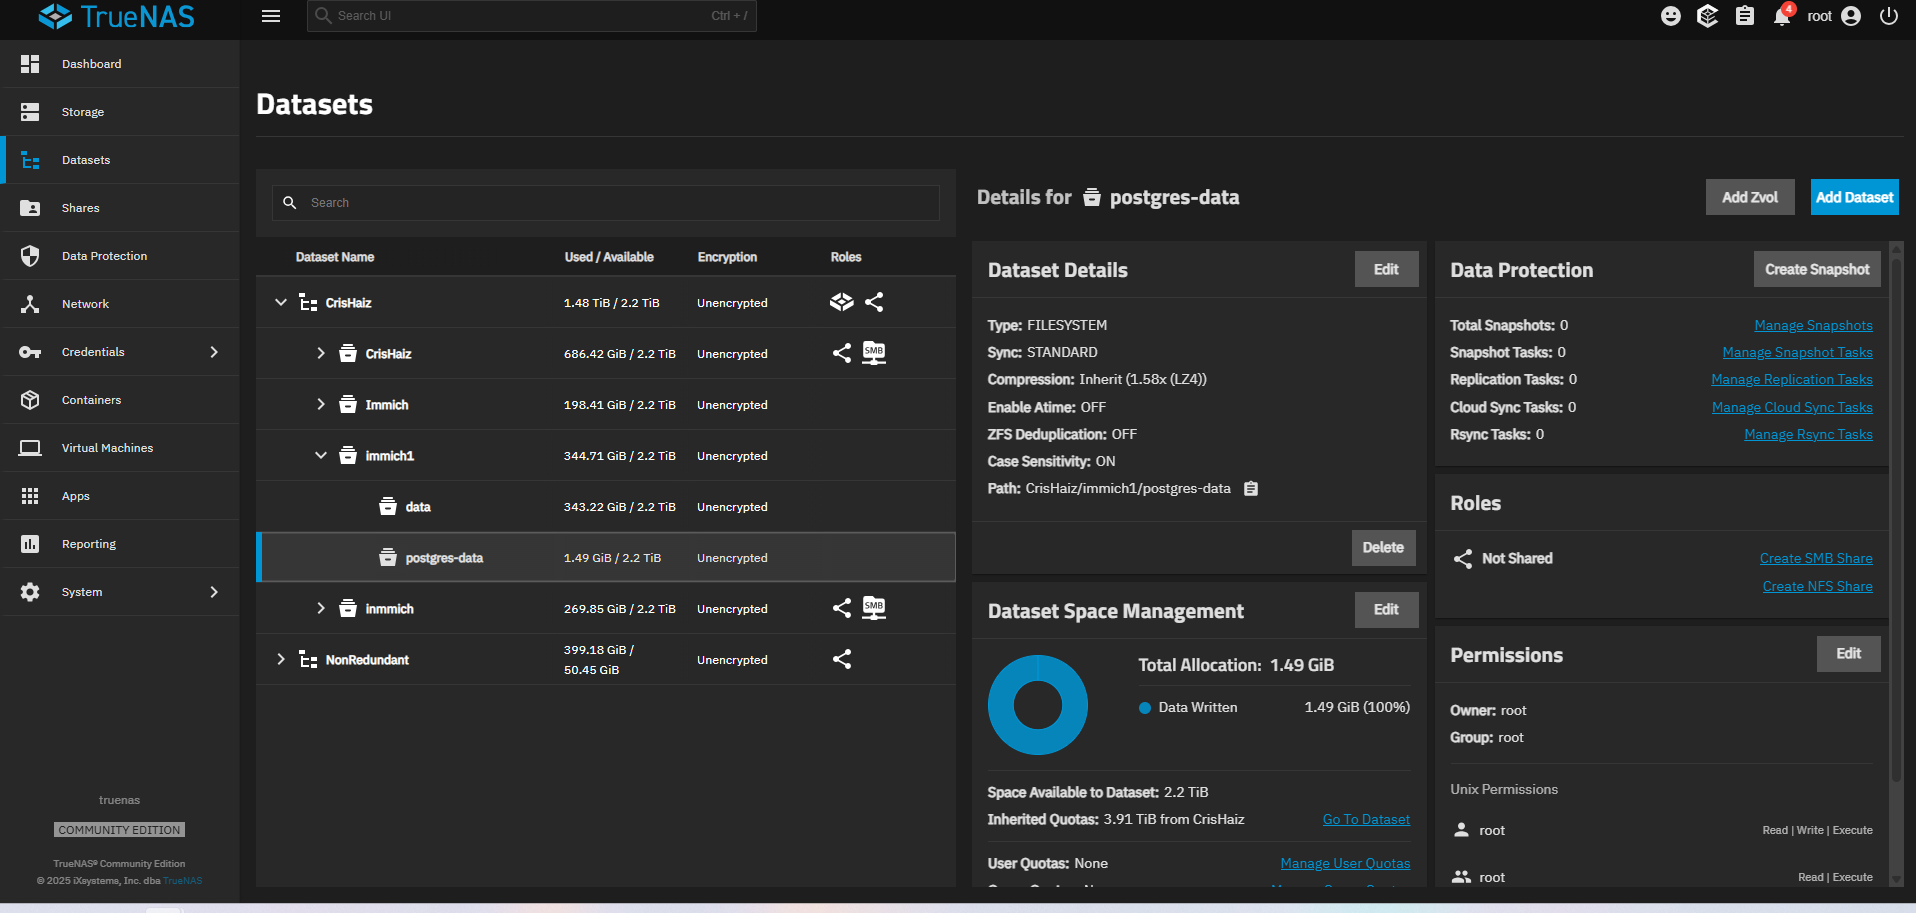
Task: Click the alerts bell notification icon
Action: pos(1781,16)
